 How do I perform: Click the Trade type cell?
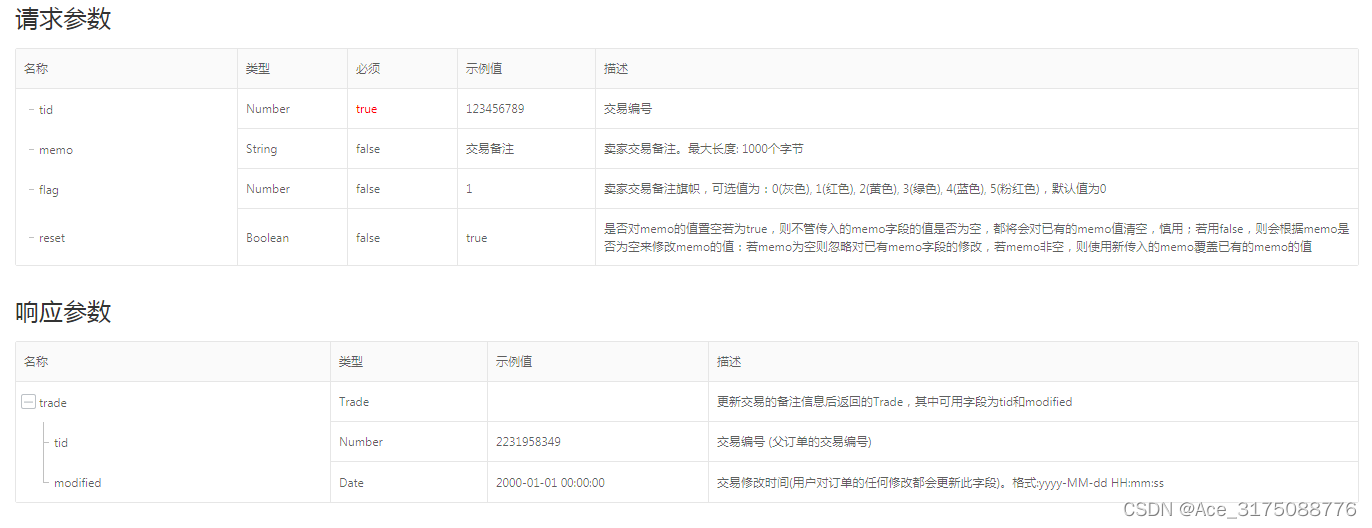coord(354,402)
